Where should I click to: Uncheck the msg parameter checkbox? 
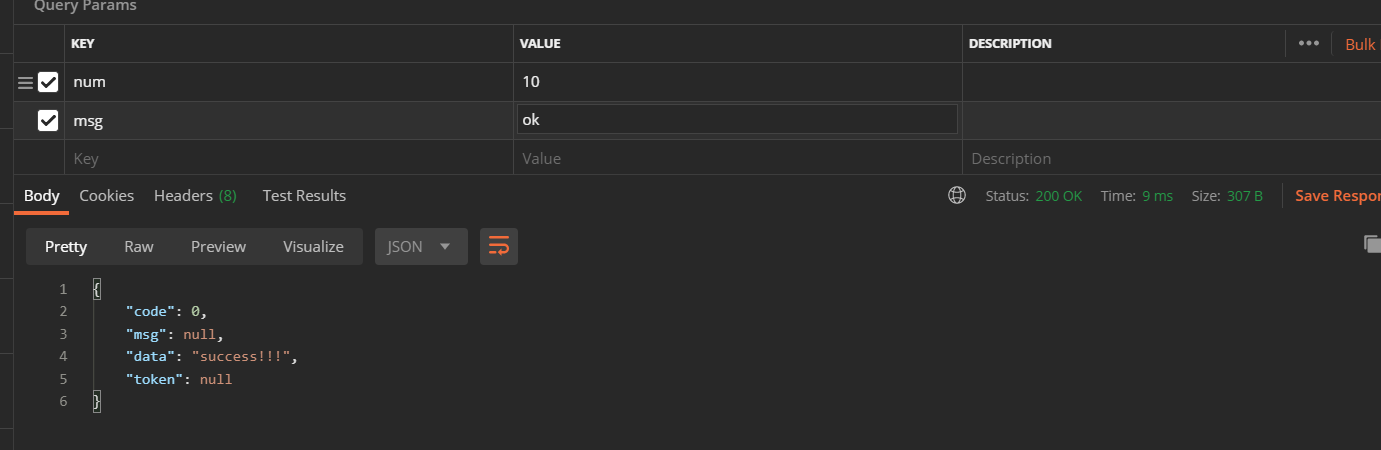tap(48, 121)
